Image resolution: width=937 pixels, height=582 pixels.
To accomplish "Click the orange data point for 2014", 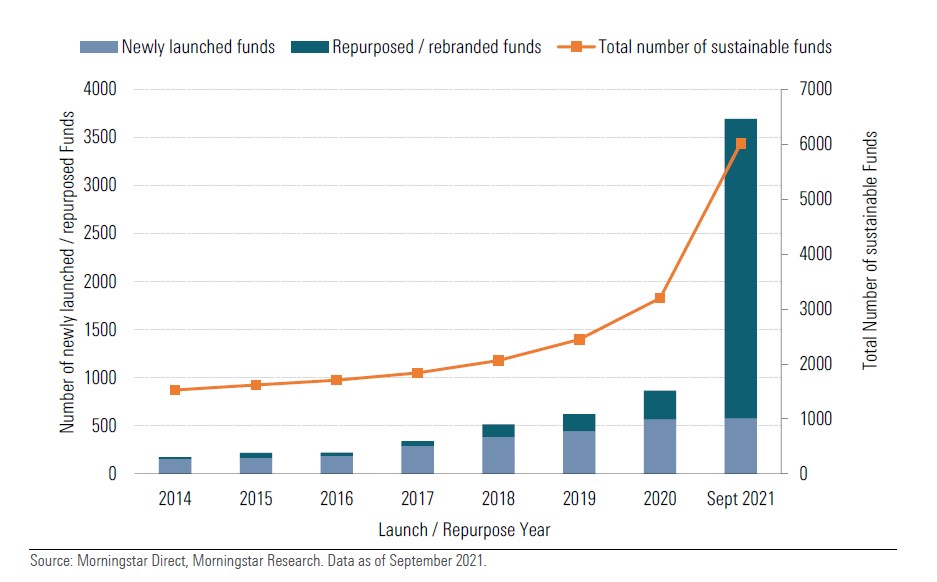I will [x=175, y=390].
